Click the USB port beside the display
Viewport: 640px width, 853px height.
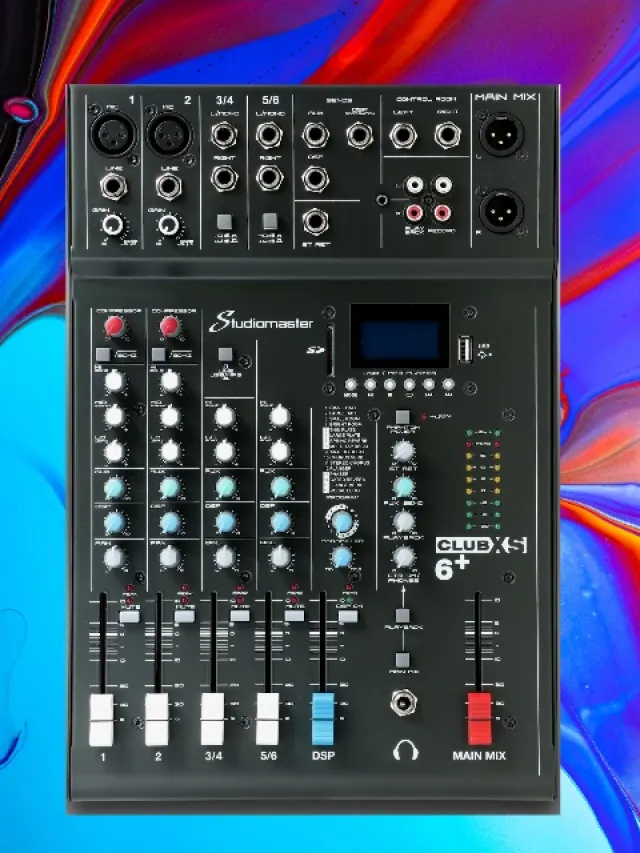(463, 348)
